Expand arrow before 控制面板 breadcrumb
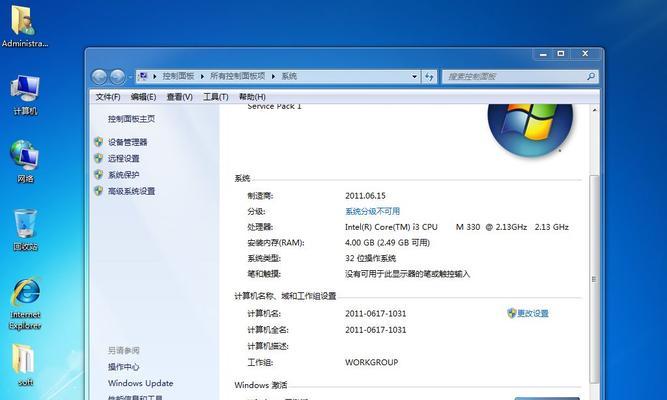The height and width of the screenshot is (400, 667). click(x=154, y=76)
